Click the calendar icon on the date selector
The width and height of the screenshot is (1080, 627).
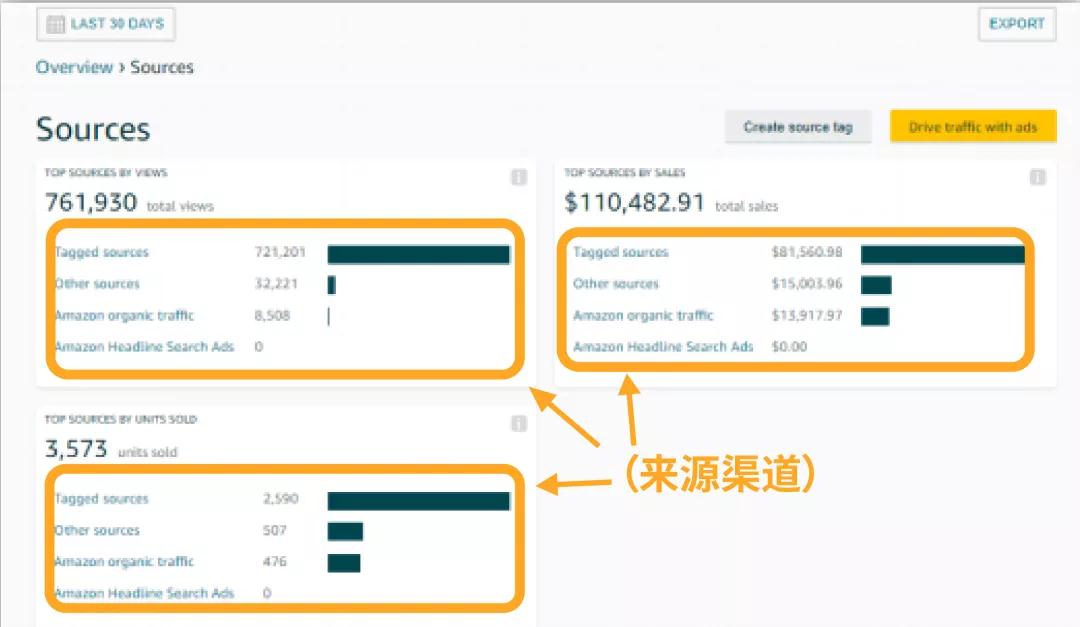tap(55, 24)
